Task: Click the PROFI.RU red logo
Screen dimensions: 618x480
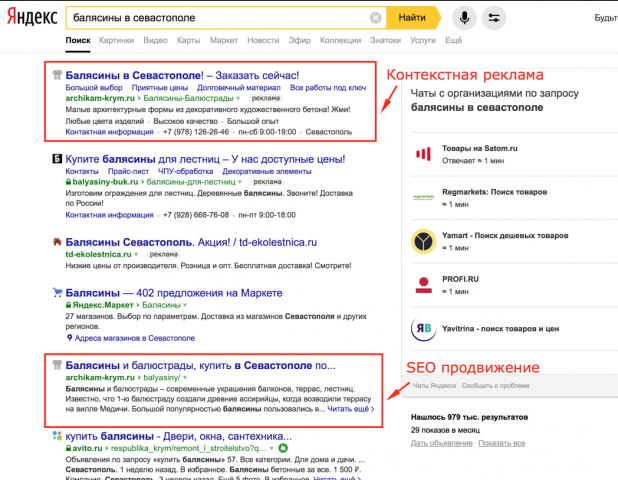Action: coord(423,285)
